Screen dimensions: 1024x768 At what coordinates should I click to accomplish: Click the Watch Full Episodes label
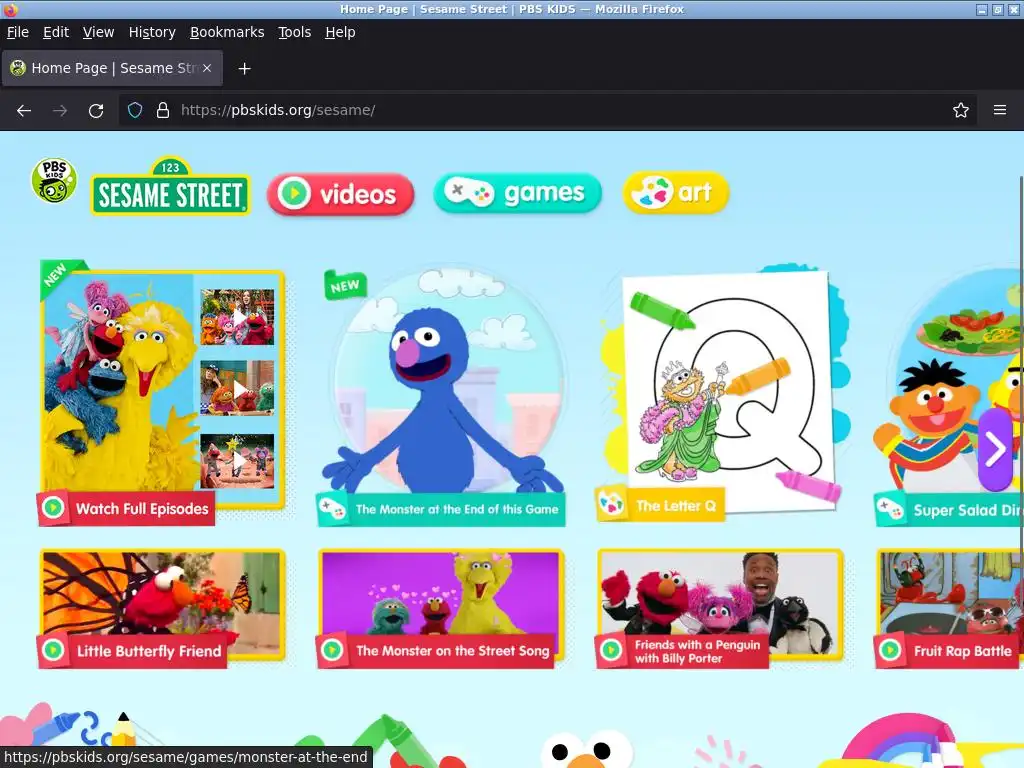click(142, 509)
